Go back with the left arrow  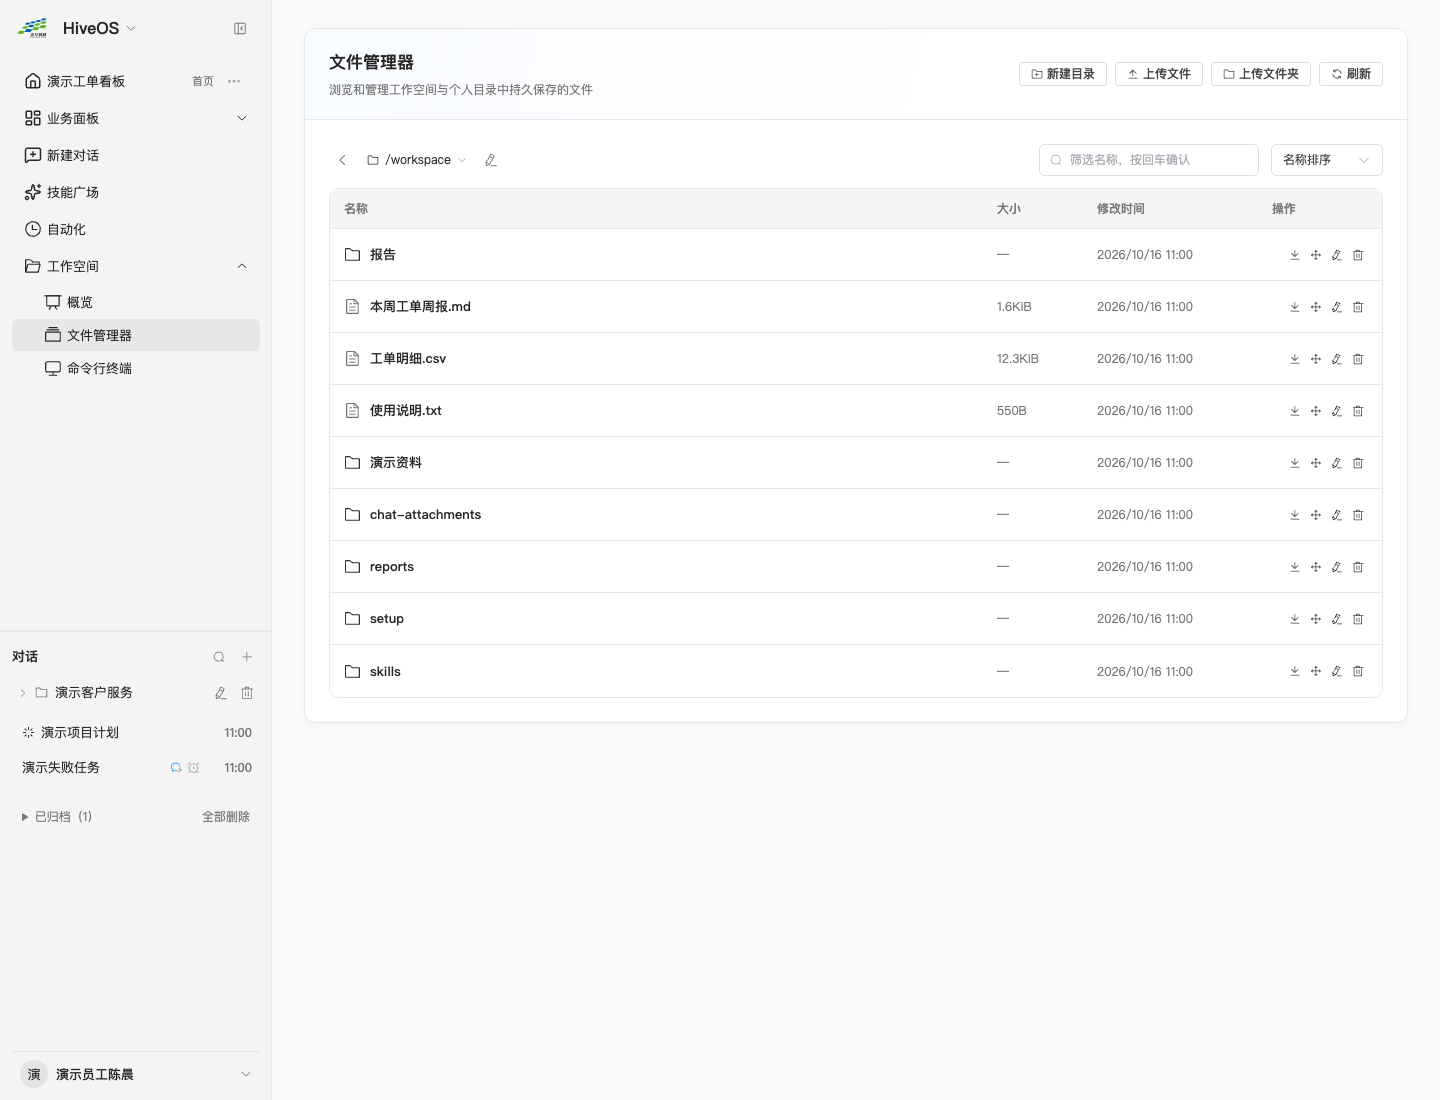click(x=343, y=160)
